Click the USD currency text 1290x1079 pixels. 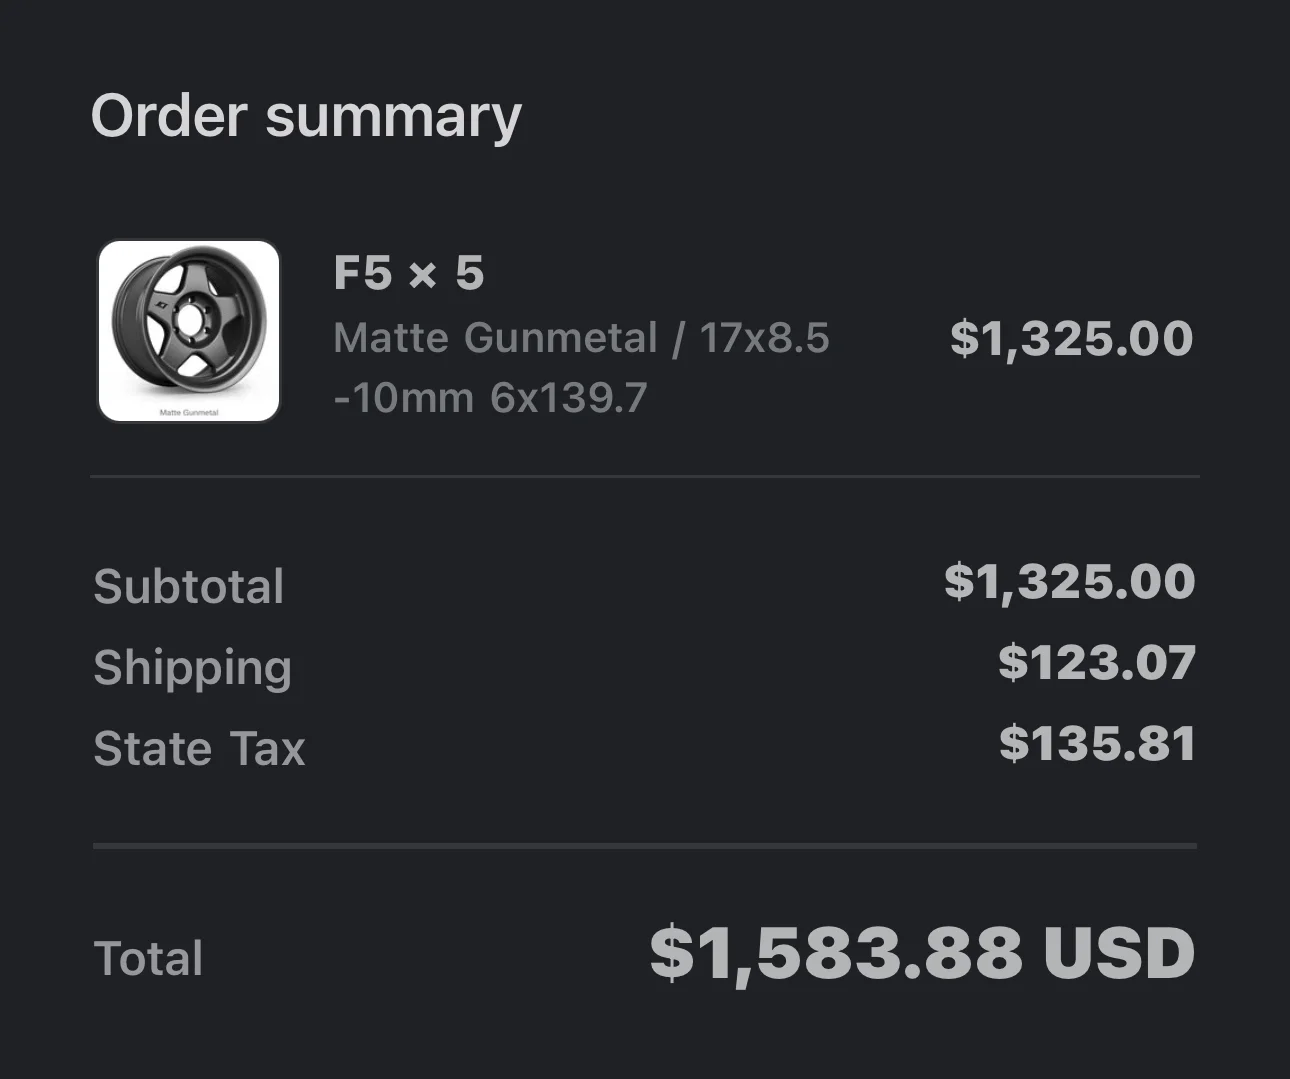point(1119,953)
